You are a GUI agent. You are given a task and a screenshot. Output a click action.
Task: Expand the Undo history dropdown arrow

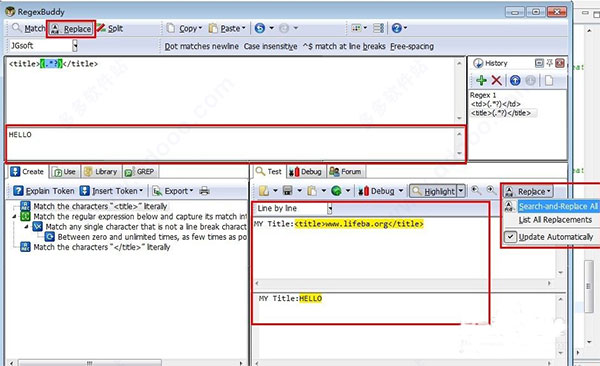point(271,28)
